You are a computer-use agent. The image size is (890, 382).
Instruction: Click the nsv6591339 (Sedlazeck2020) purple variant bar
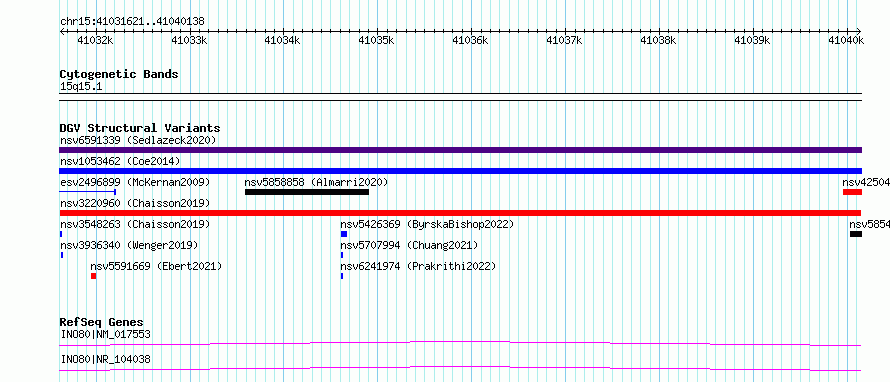(460, 150)
